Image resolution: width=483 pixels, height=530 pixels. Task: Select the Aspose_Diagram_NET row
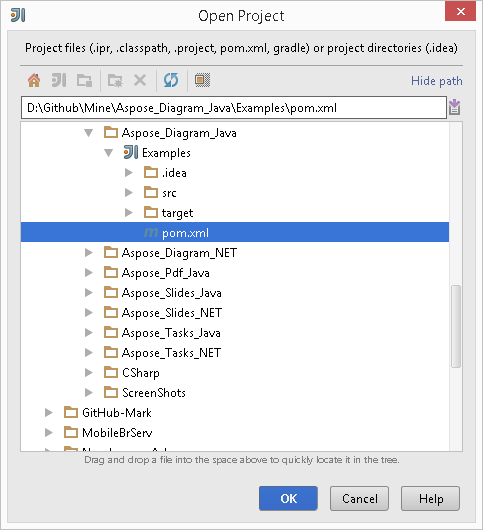[235, 252]
